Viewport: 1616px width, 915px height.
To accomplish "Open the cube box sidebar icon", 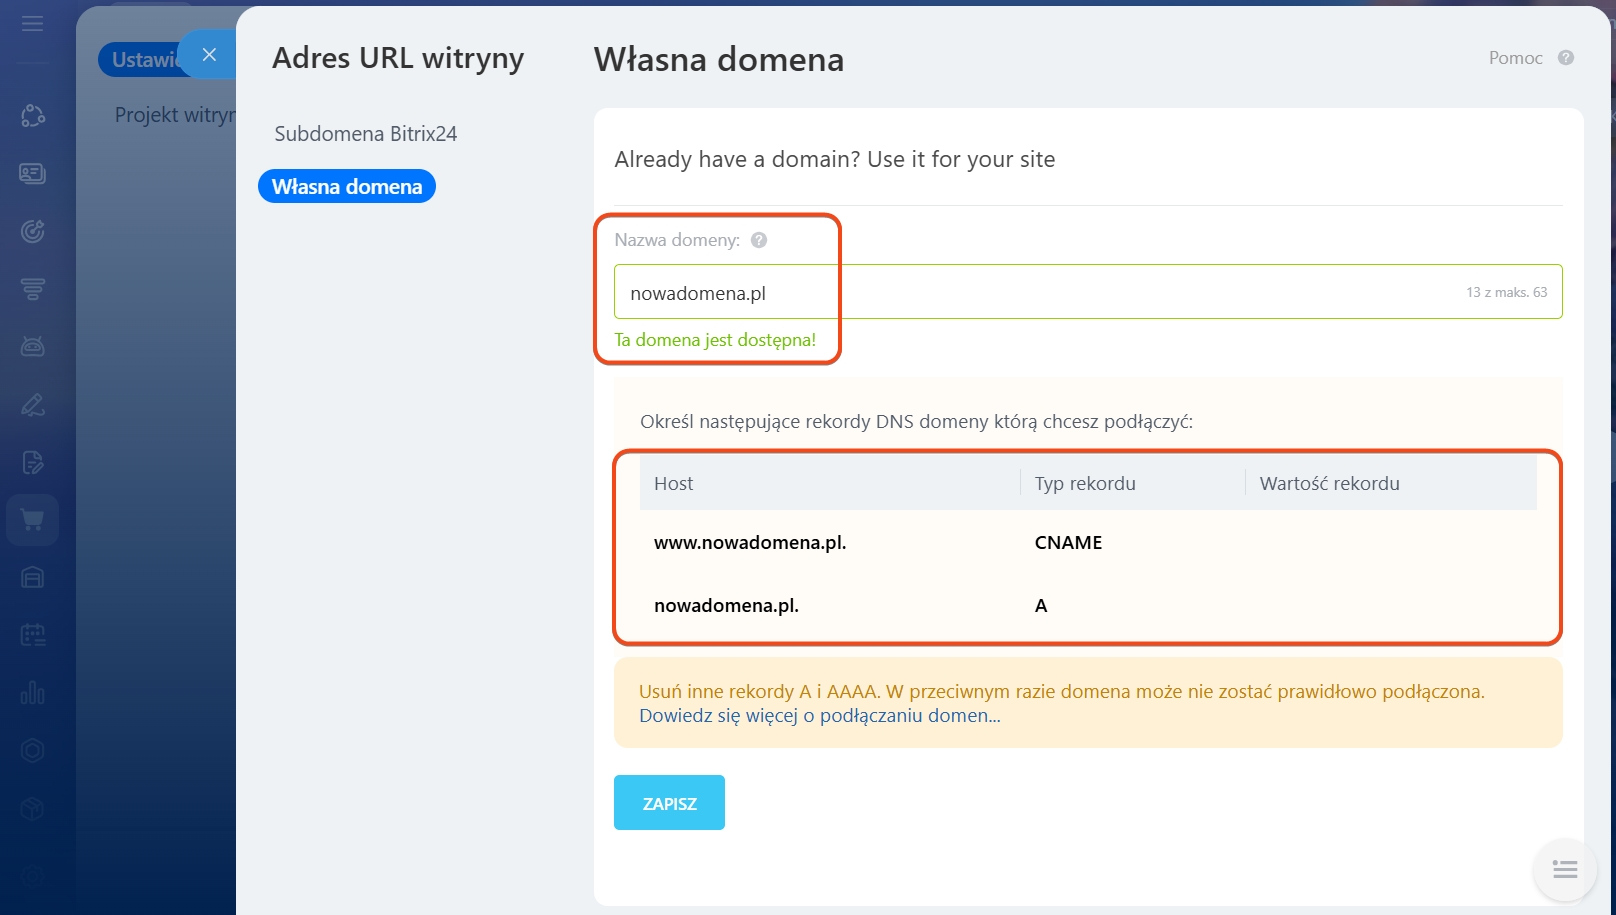I will tap(33, 808).
